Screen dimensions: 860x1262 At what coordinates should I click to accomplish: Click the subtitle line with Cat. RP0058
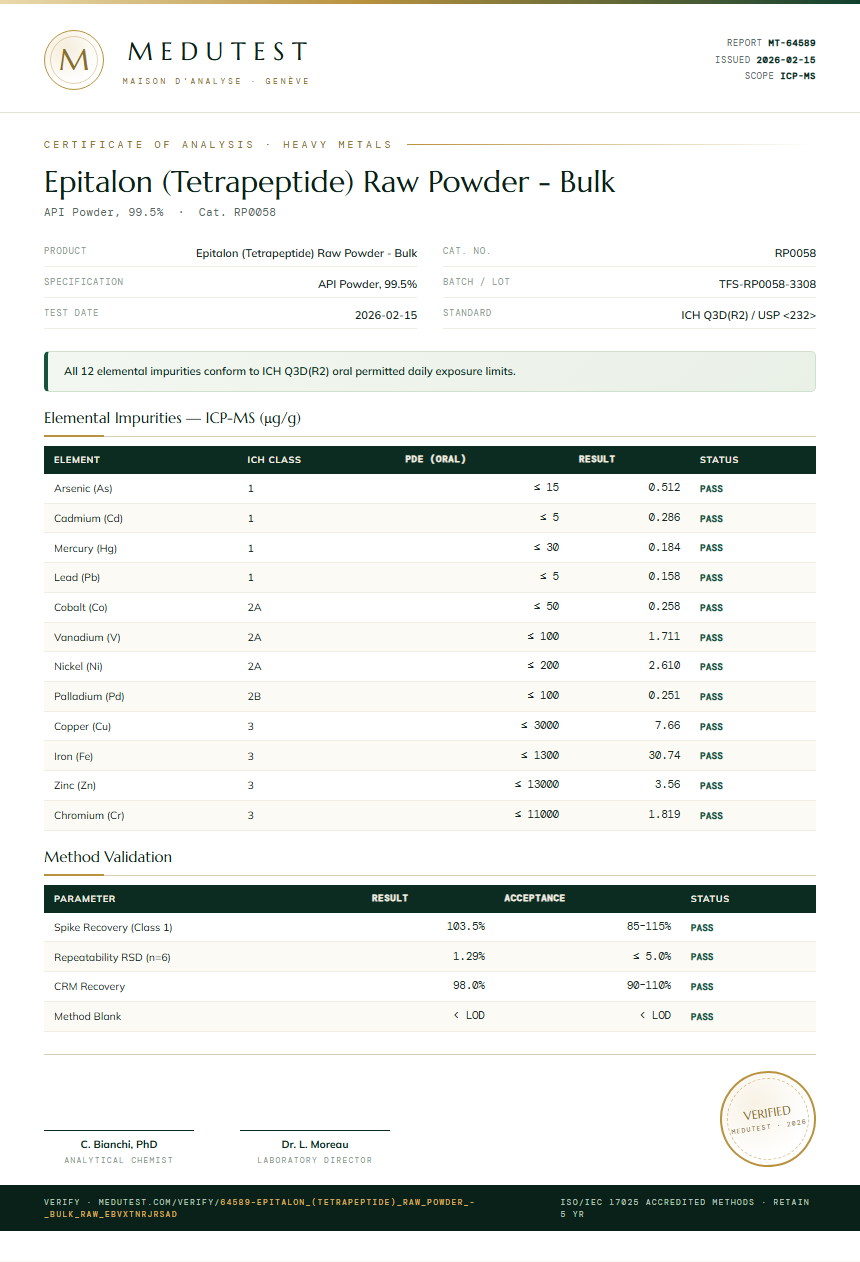(160, 212)
